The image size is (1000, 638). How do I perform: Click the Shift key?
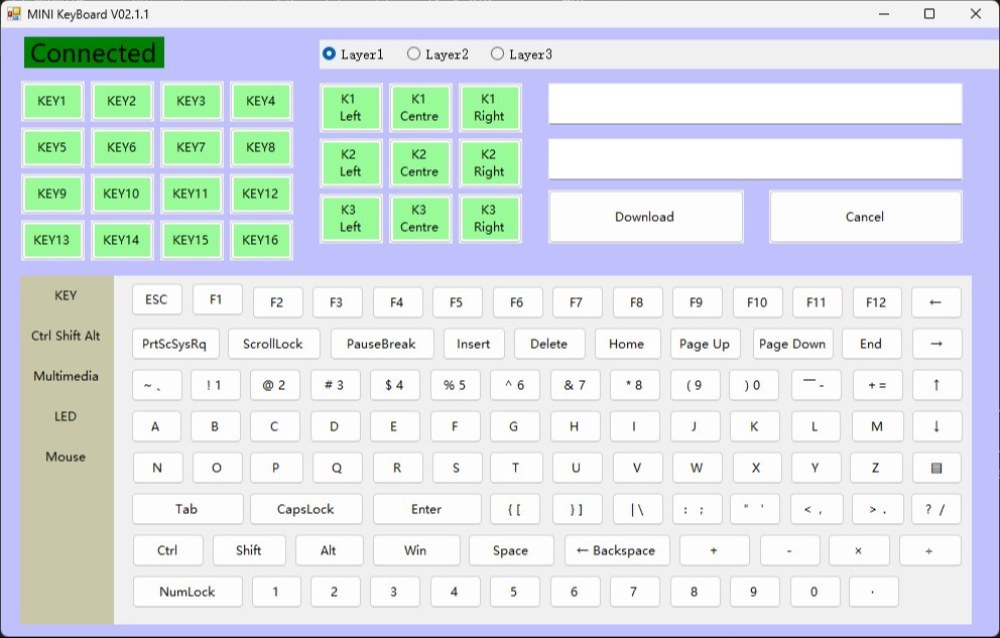pos(249,550)
